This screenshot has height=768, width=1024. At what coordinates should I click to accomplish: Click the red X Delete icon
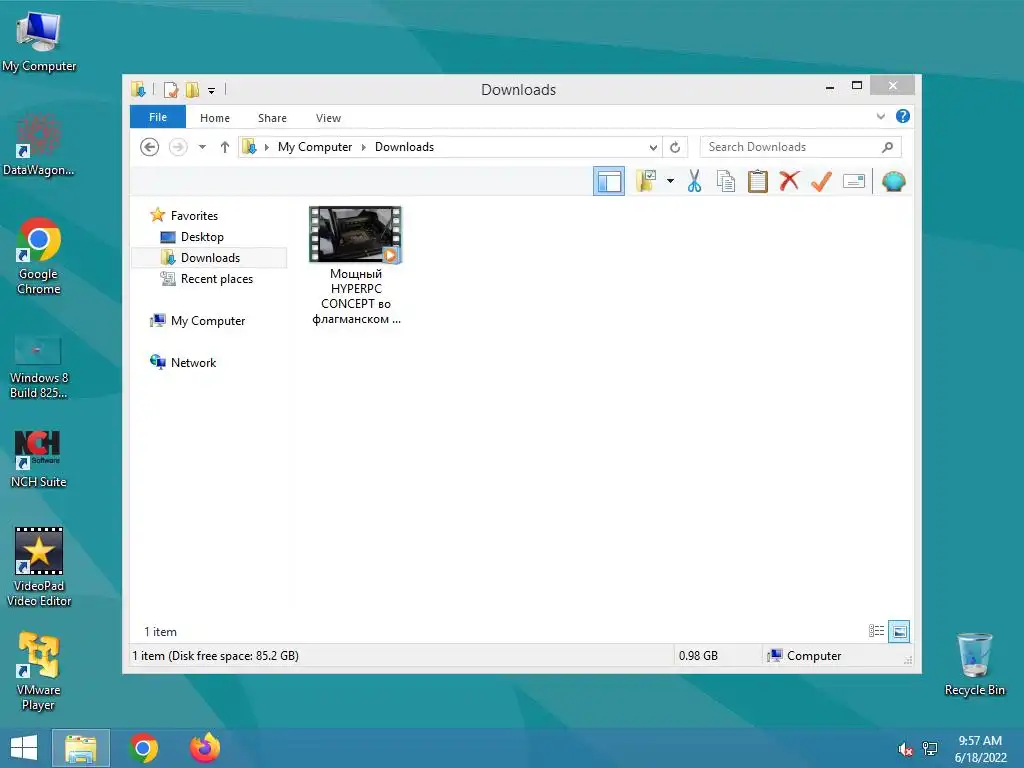[790, 181]
